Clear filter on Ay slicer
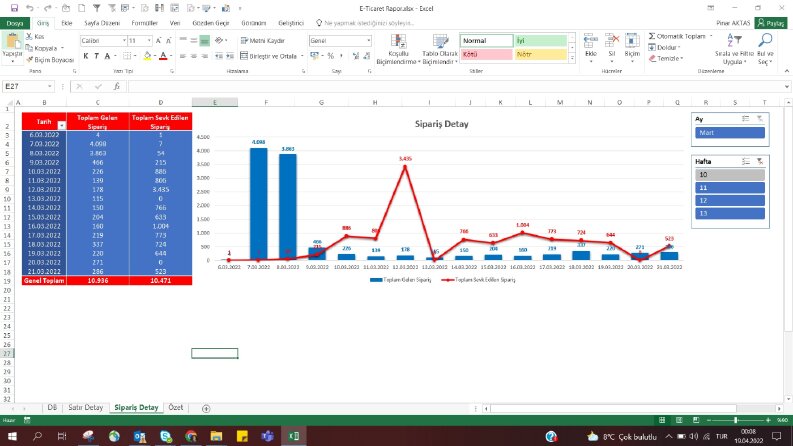 point(760,119)
